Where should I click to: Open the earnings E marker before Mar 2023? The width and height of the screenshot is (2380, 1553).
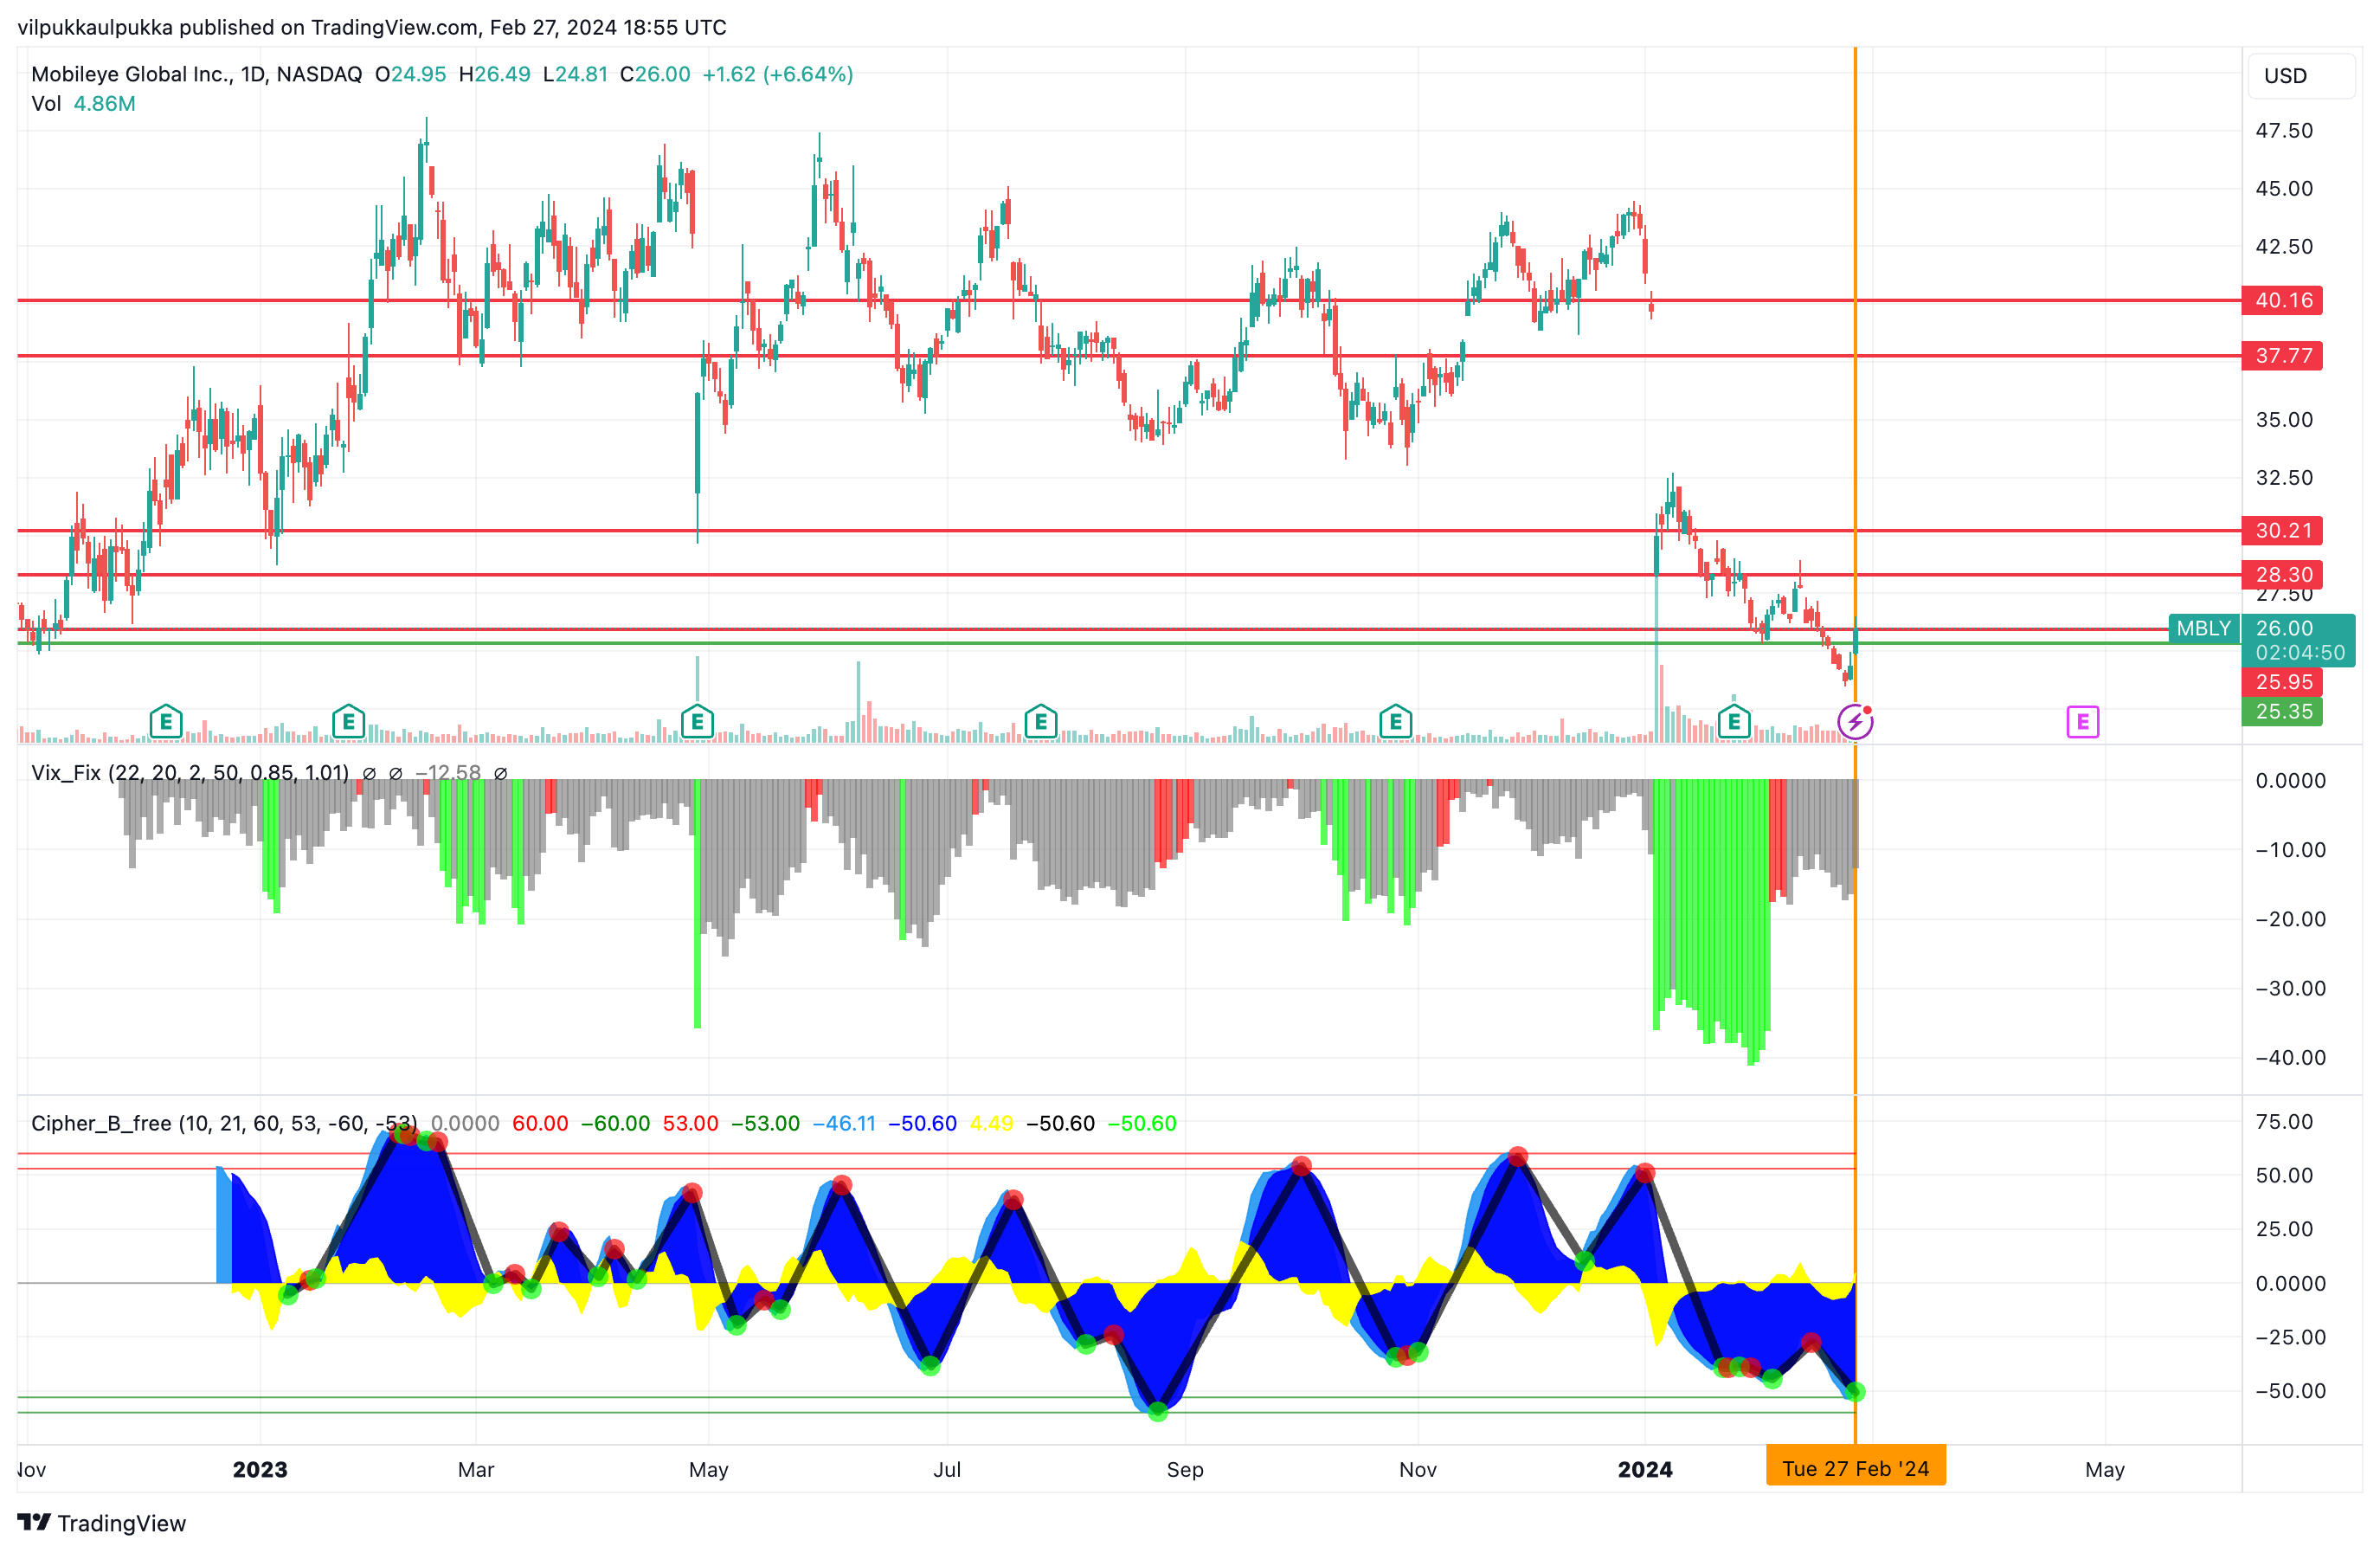pos(348,721)
